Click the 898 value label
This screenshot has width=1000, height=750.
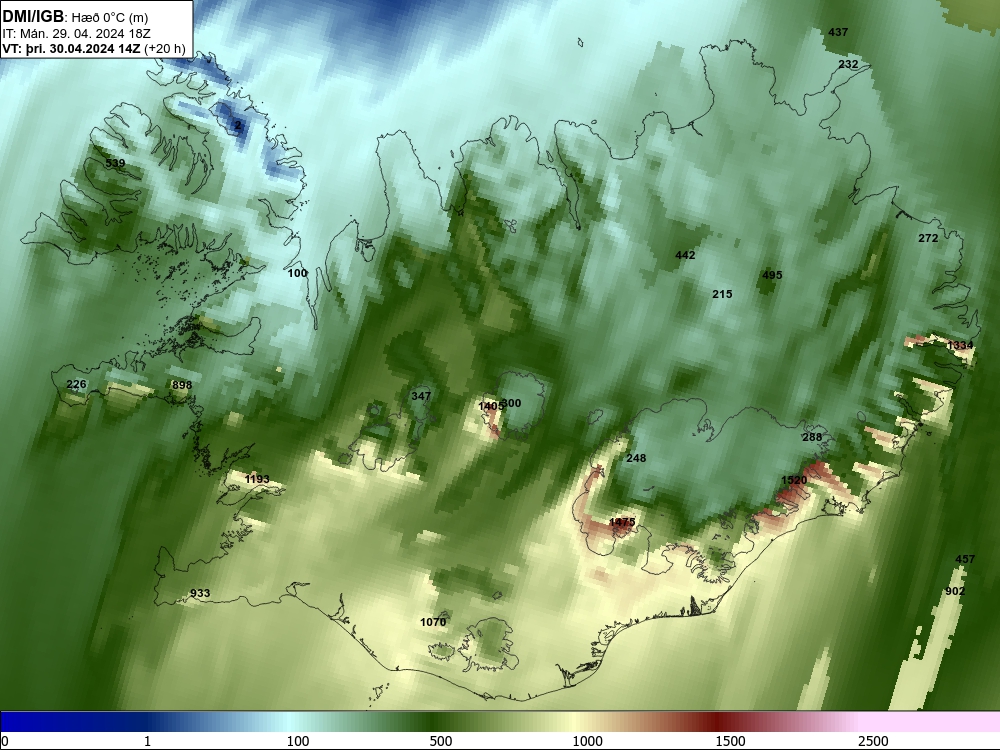182,385
